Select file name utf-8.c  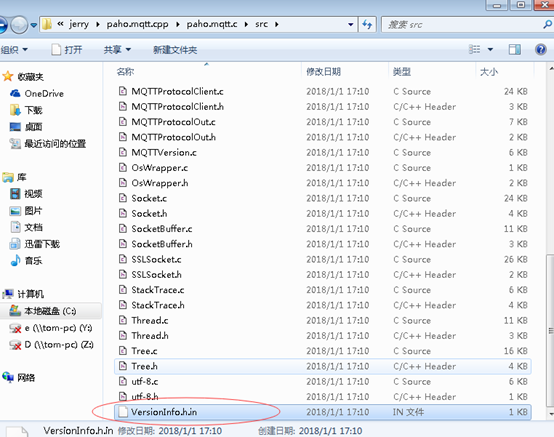click(145, 382)
